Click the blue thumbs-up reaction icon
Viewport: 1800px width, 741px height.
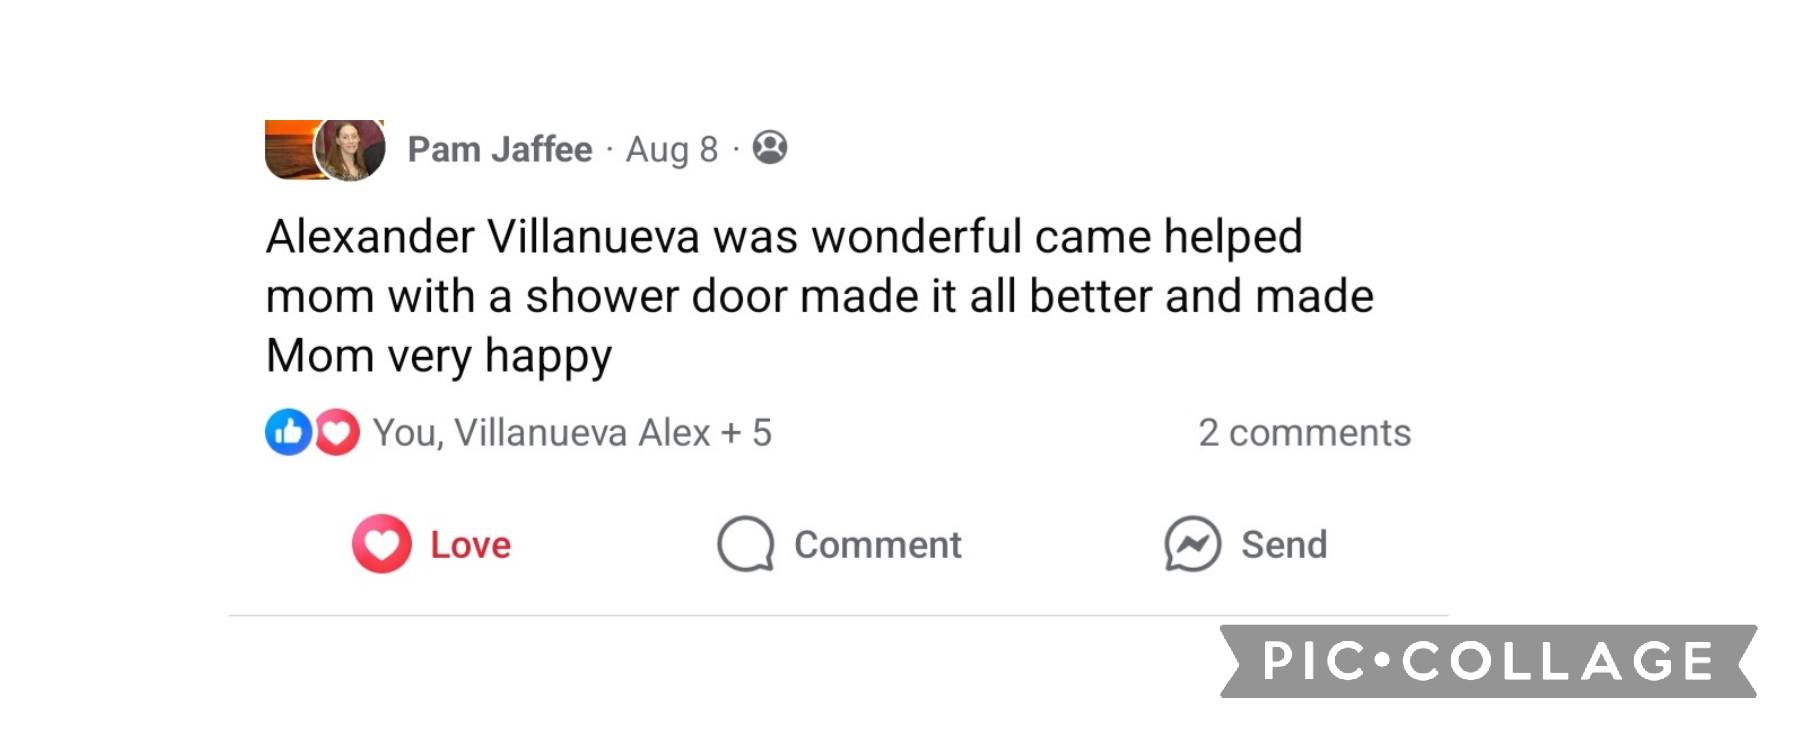click(288, 433)
